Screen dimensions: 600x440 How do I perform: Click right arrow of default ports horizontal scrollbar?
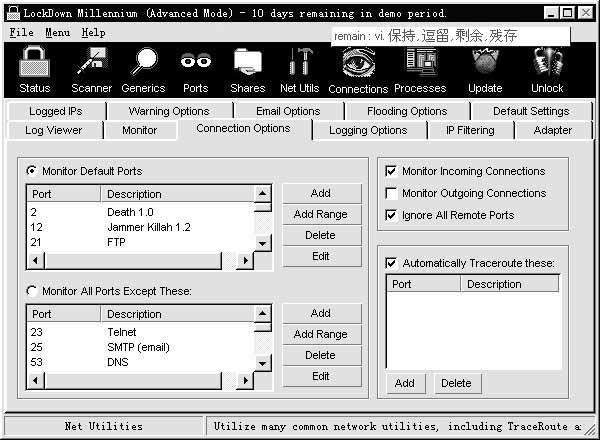(x=245, y=261)
